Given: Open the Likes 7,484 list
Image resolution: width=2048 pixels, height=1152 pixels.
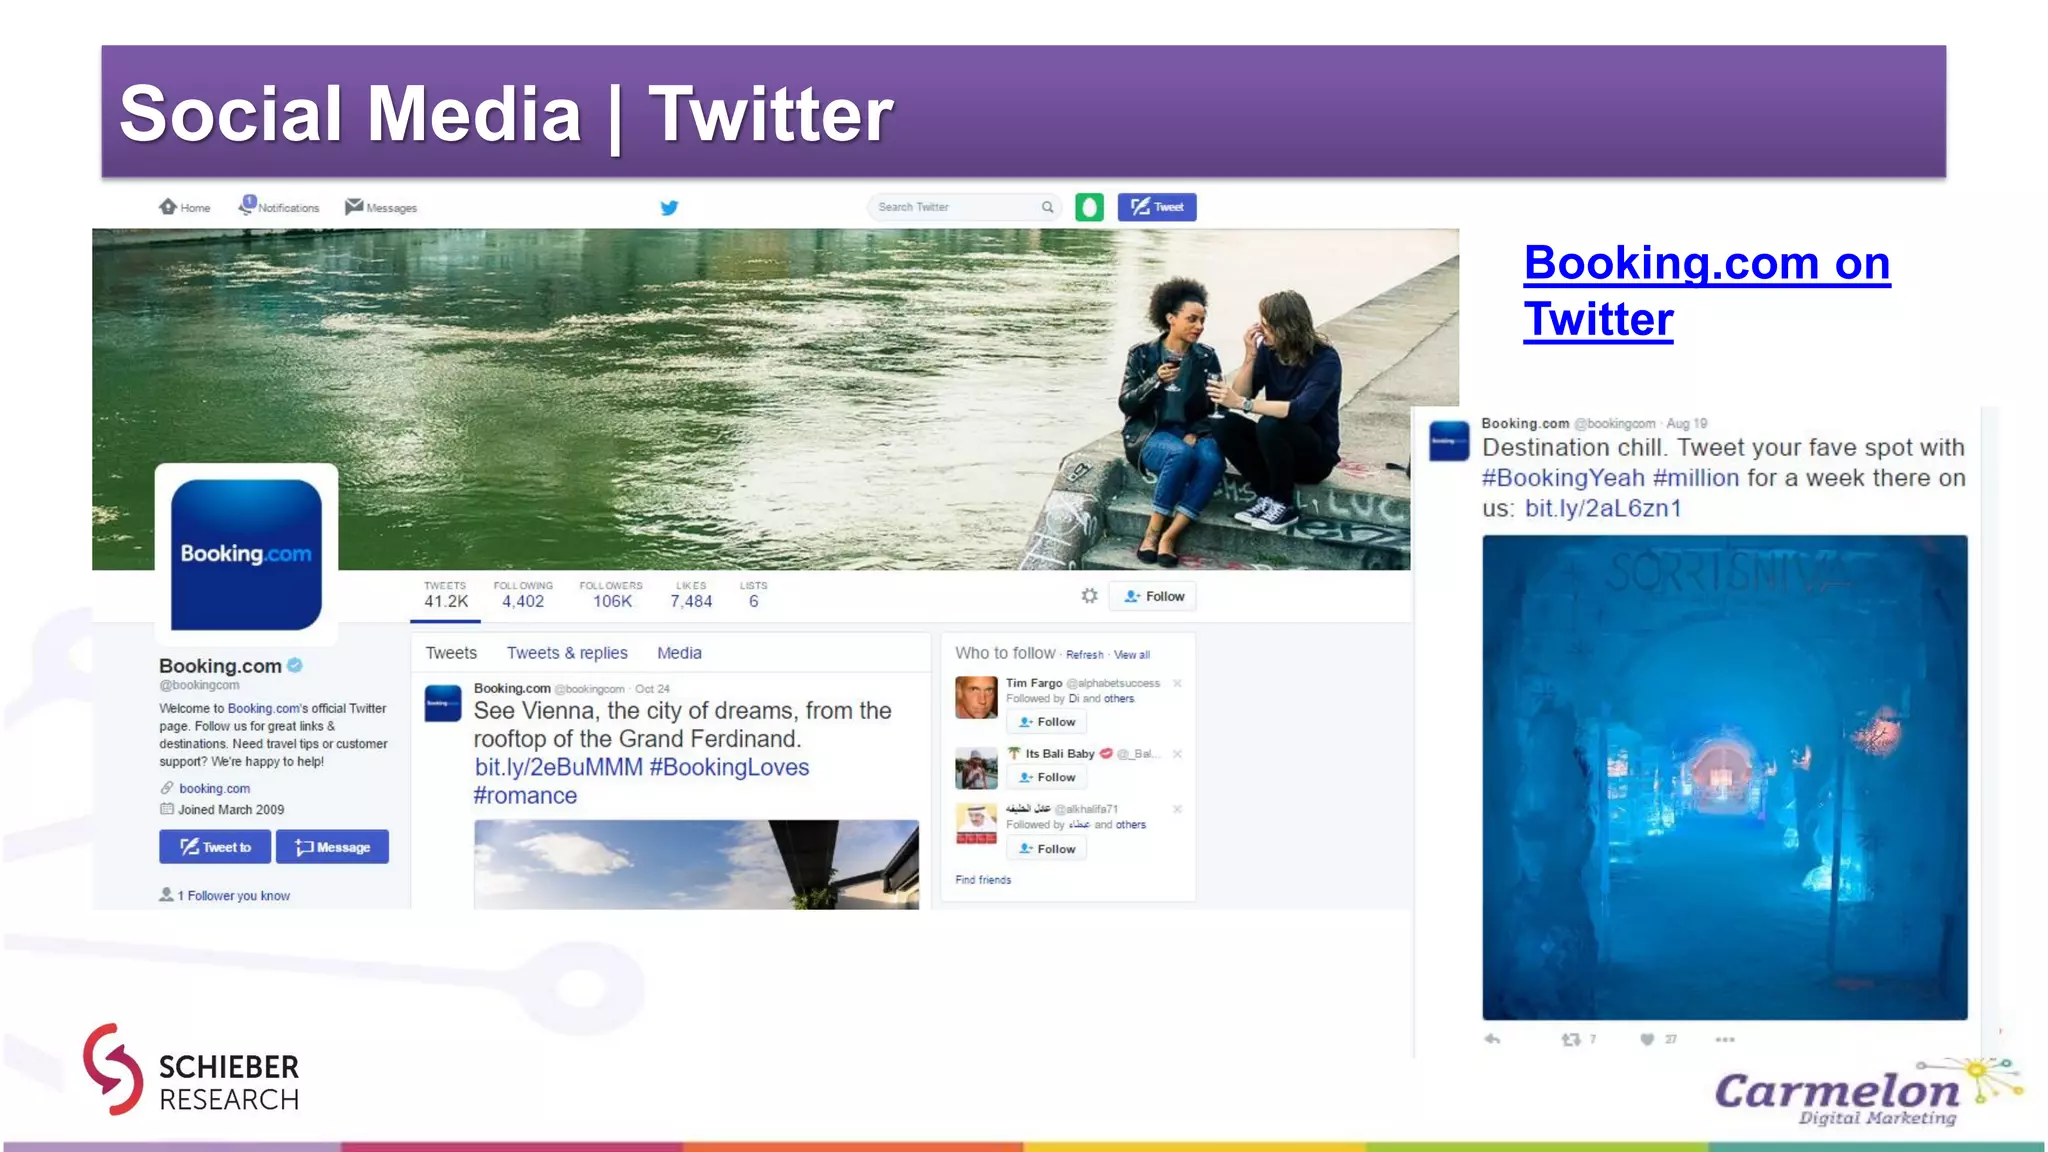Looking at the screenshot, I should tap(691, 594).
